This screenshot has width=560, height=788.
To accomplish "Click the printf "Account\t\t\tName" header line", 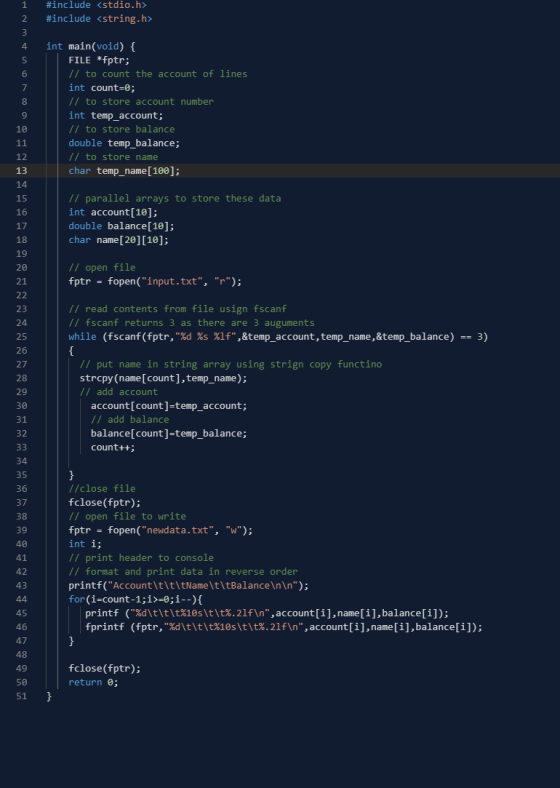I will click(189, 586).
